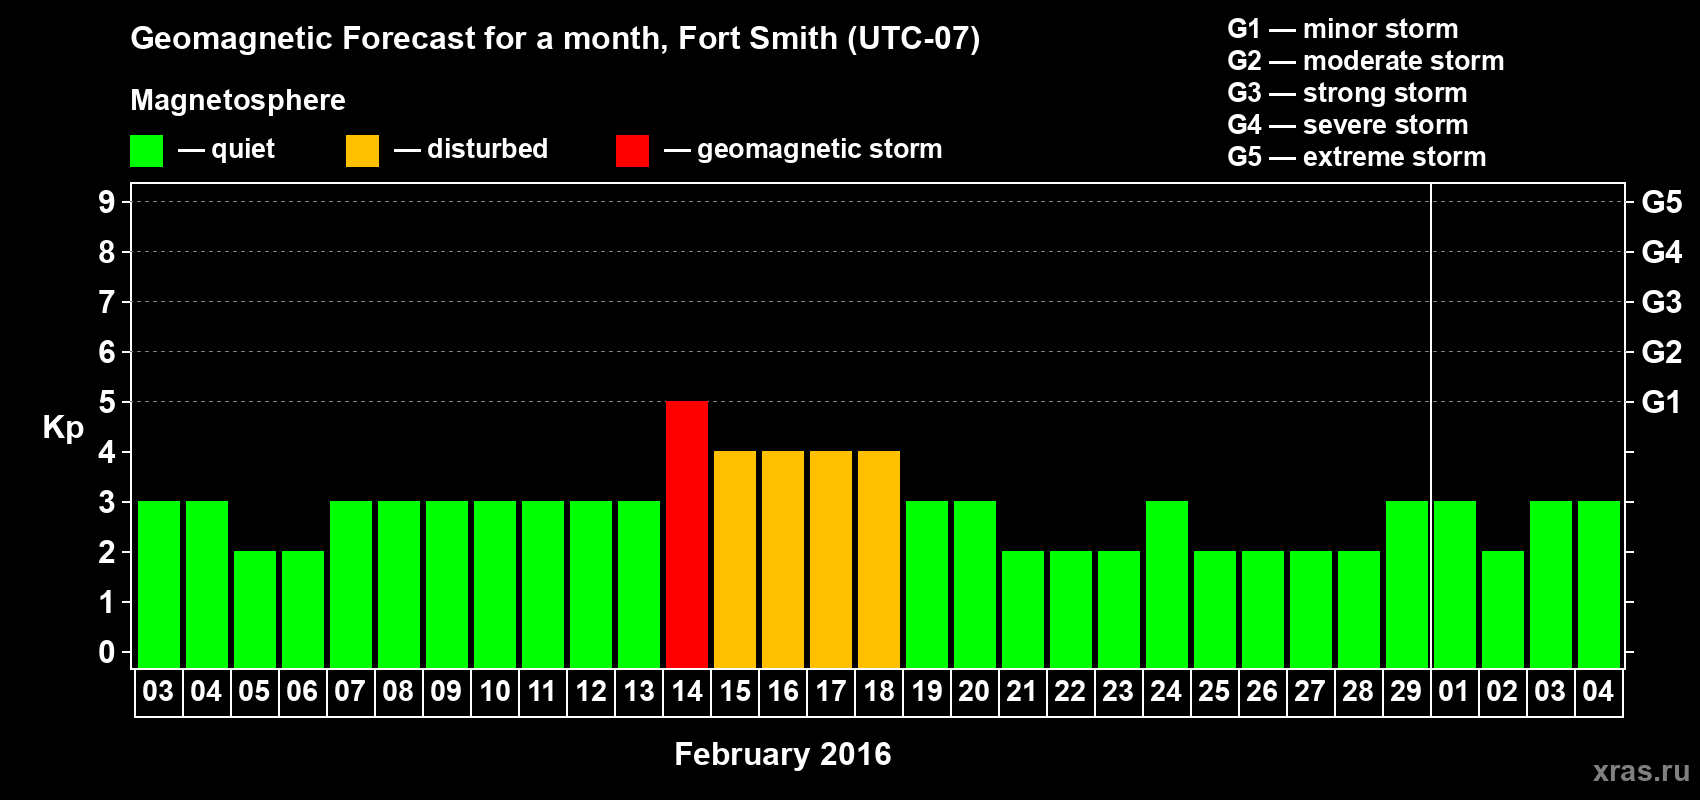Screen dimensions: 1700x800
Task: Click the green quiet legend swatch
Action: click(146, 151)
